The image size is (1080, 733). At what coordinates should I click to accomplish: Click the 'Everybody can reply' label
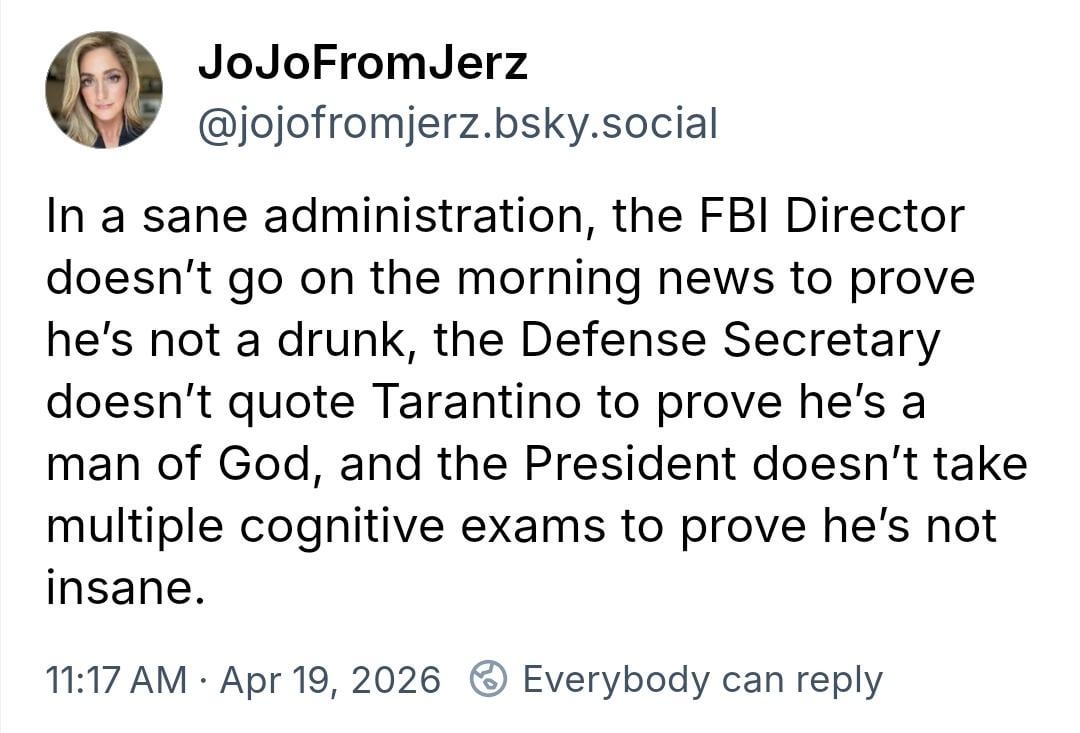[x=702, y=680]
